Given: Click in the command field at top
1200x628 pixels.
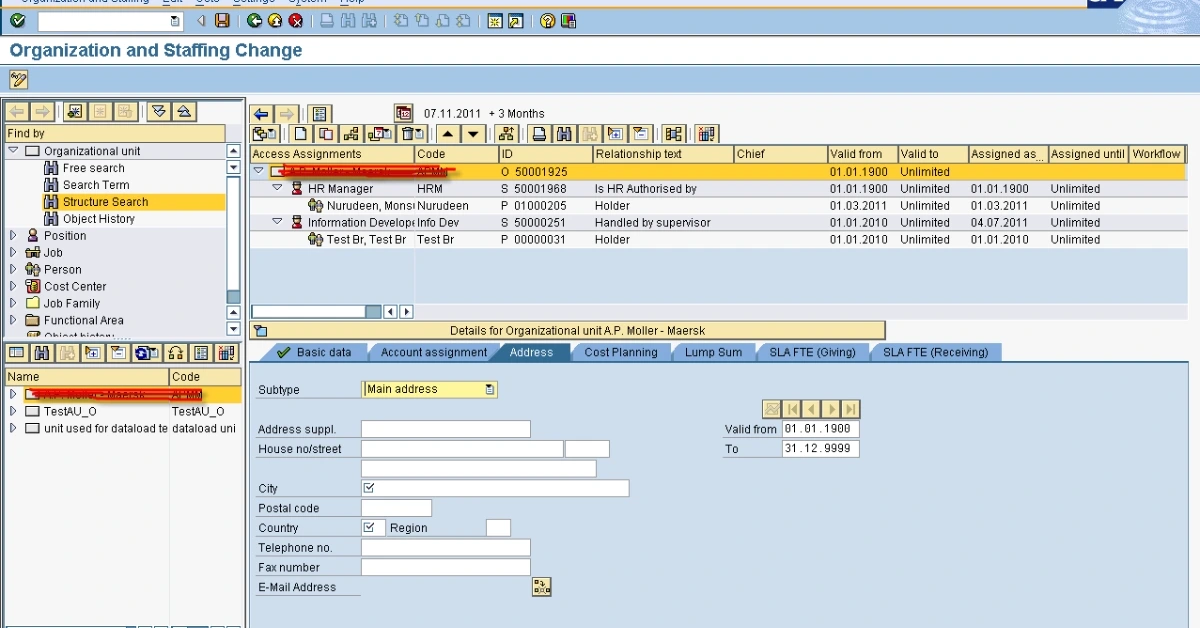Looking at the screenshot, I should [x=110, y=21].
